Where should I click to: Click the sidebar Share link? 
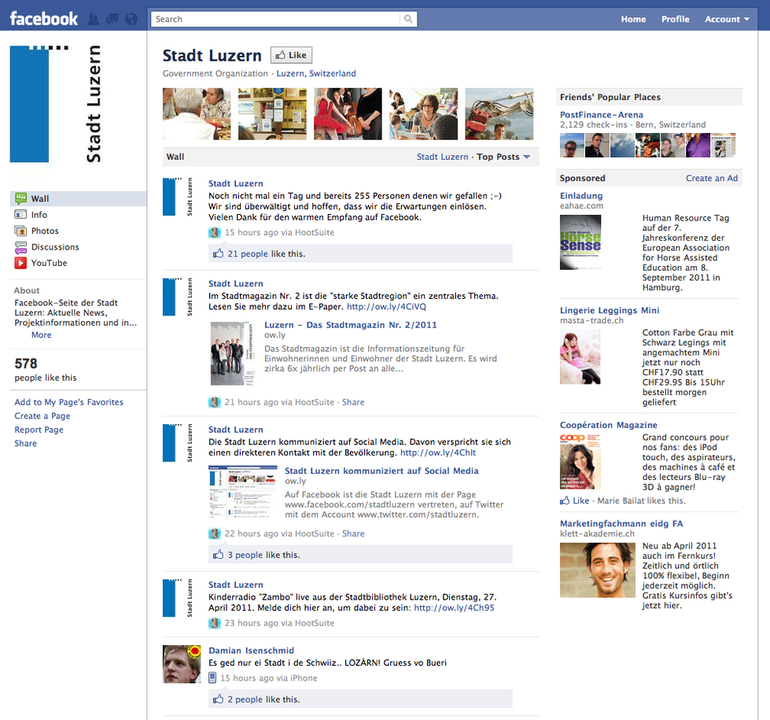[26, 443]
